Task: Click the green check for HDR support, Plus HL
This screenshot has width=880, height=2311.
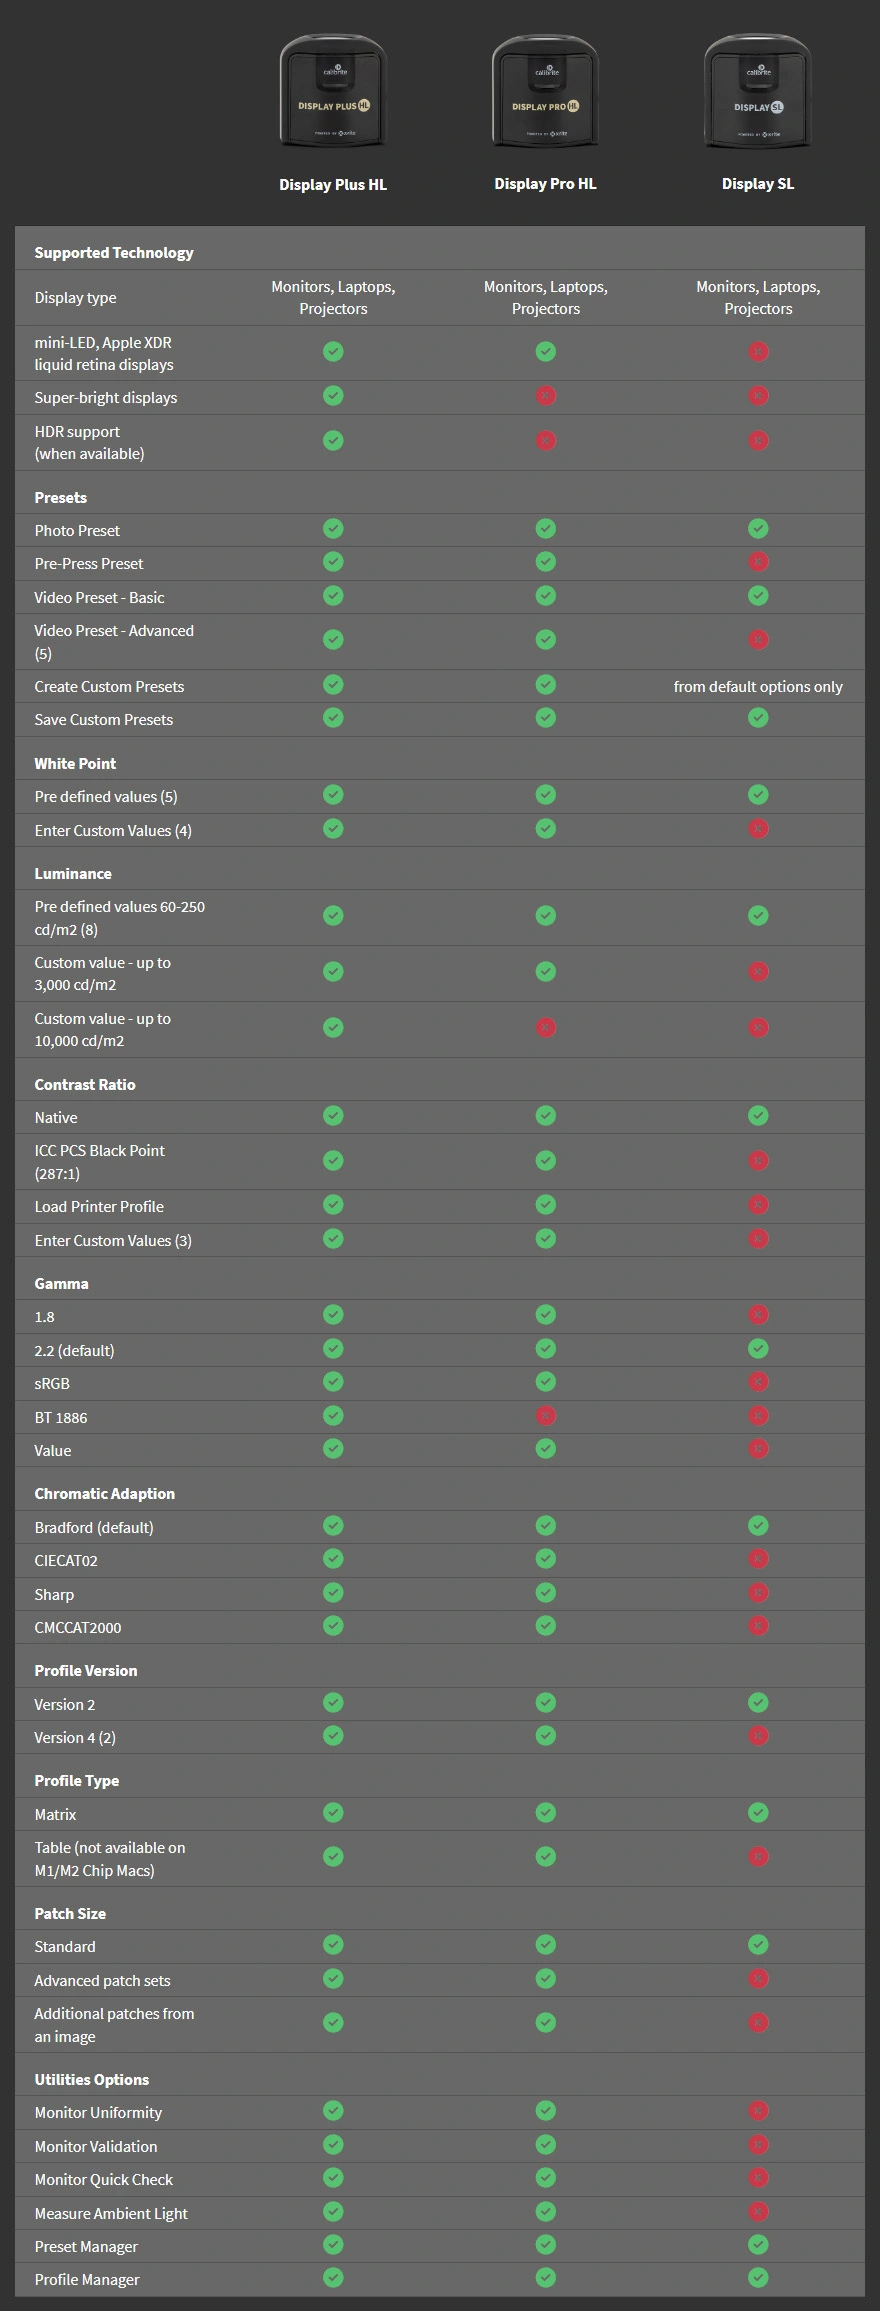Action: click(333, 440)
